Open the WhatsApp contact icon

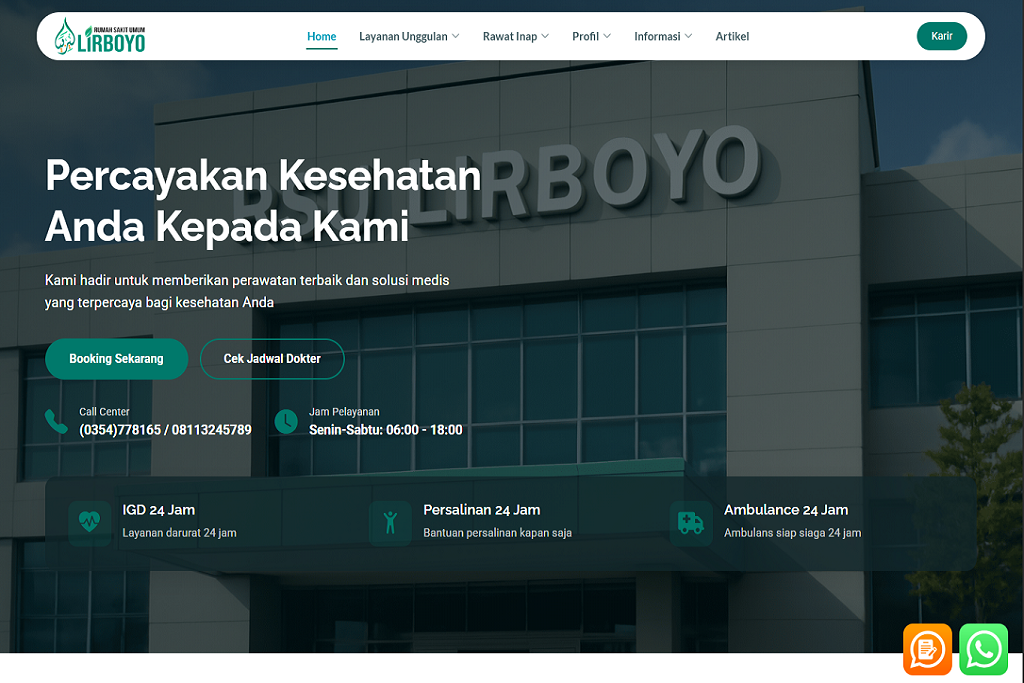[983, 649]
